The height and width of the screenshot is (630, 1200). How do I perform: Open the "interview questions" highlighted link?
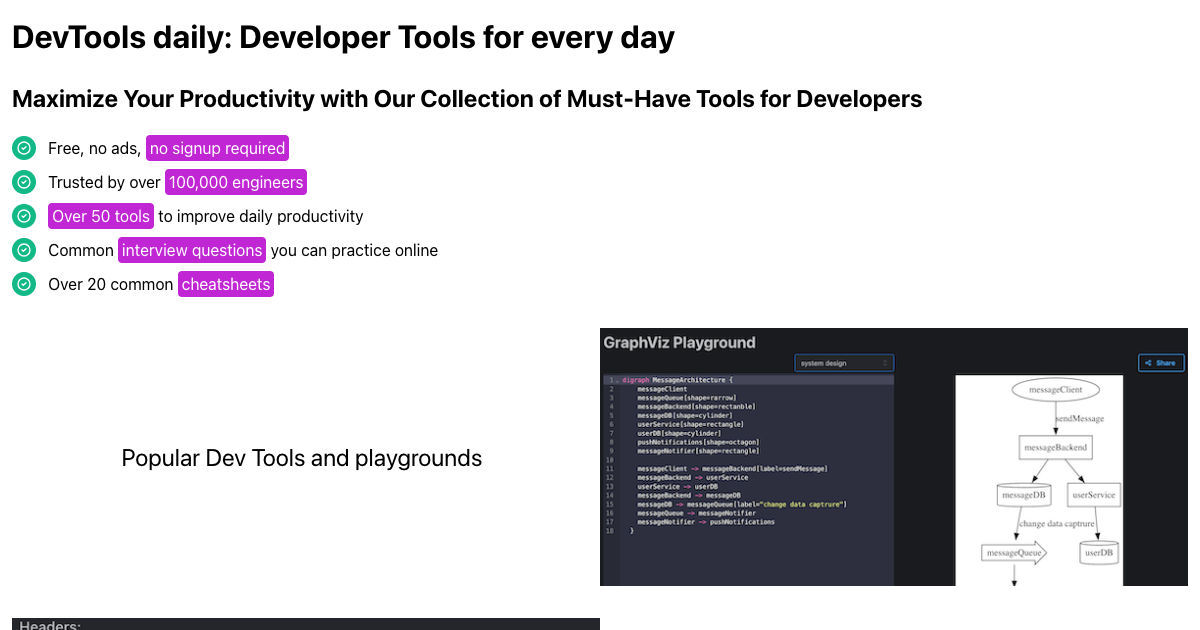click(192, 250)
